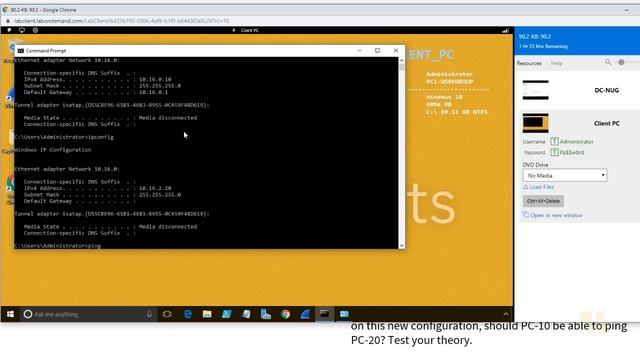Open the gear settings icon in lab toolbar
This screenshot has width=640, height=360.
(x=36, y=30)
